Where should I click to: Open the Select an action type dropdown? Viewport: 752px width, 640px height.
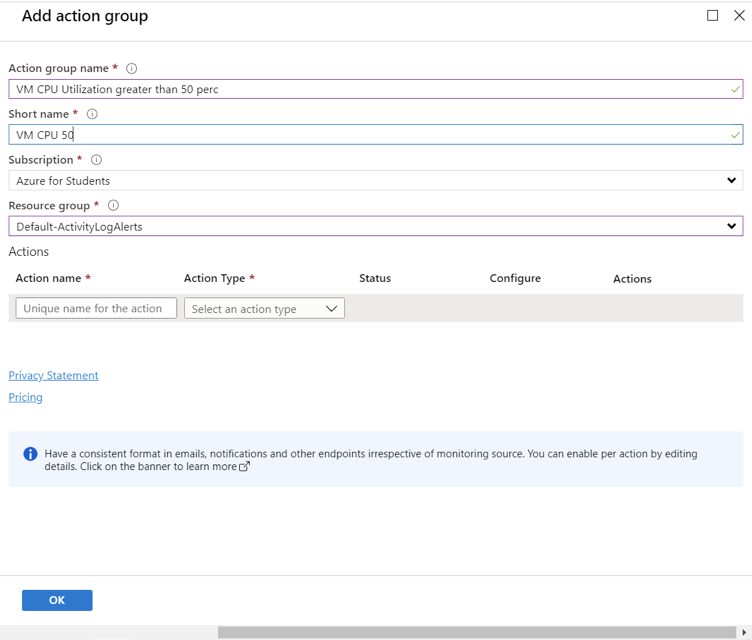pos(265,309)
